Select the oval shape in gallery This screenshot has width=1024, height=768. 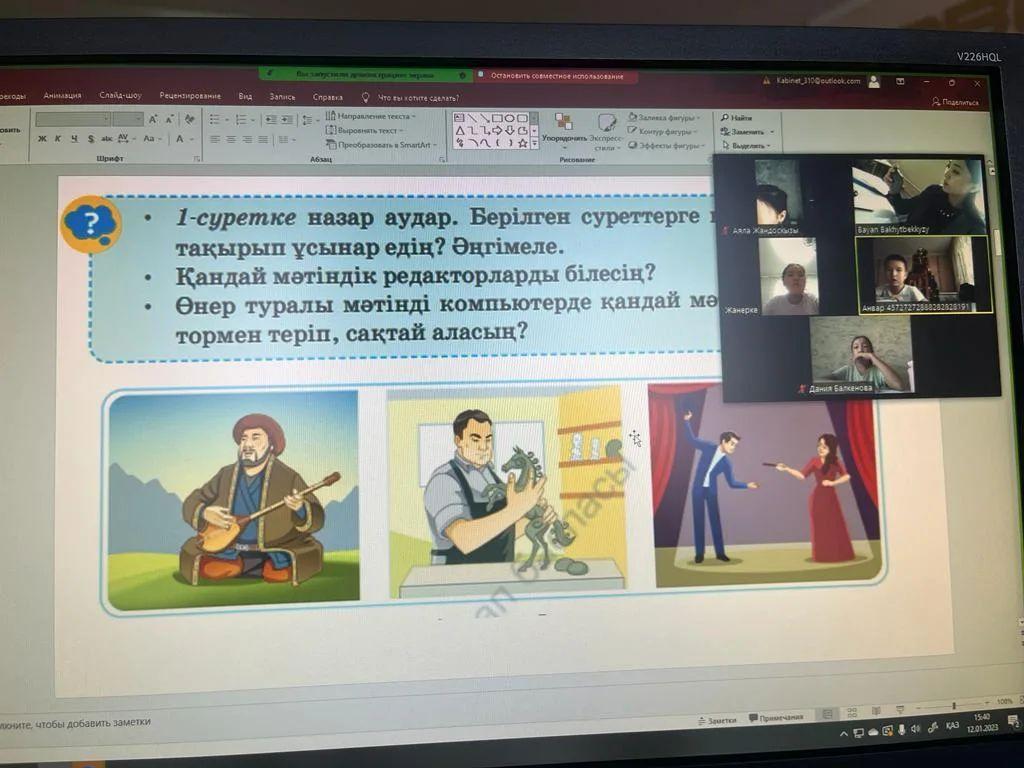point(509,118)
